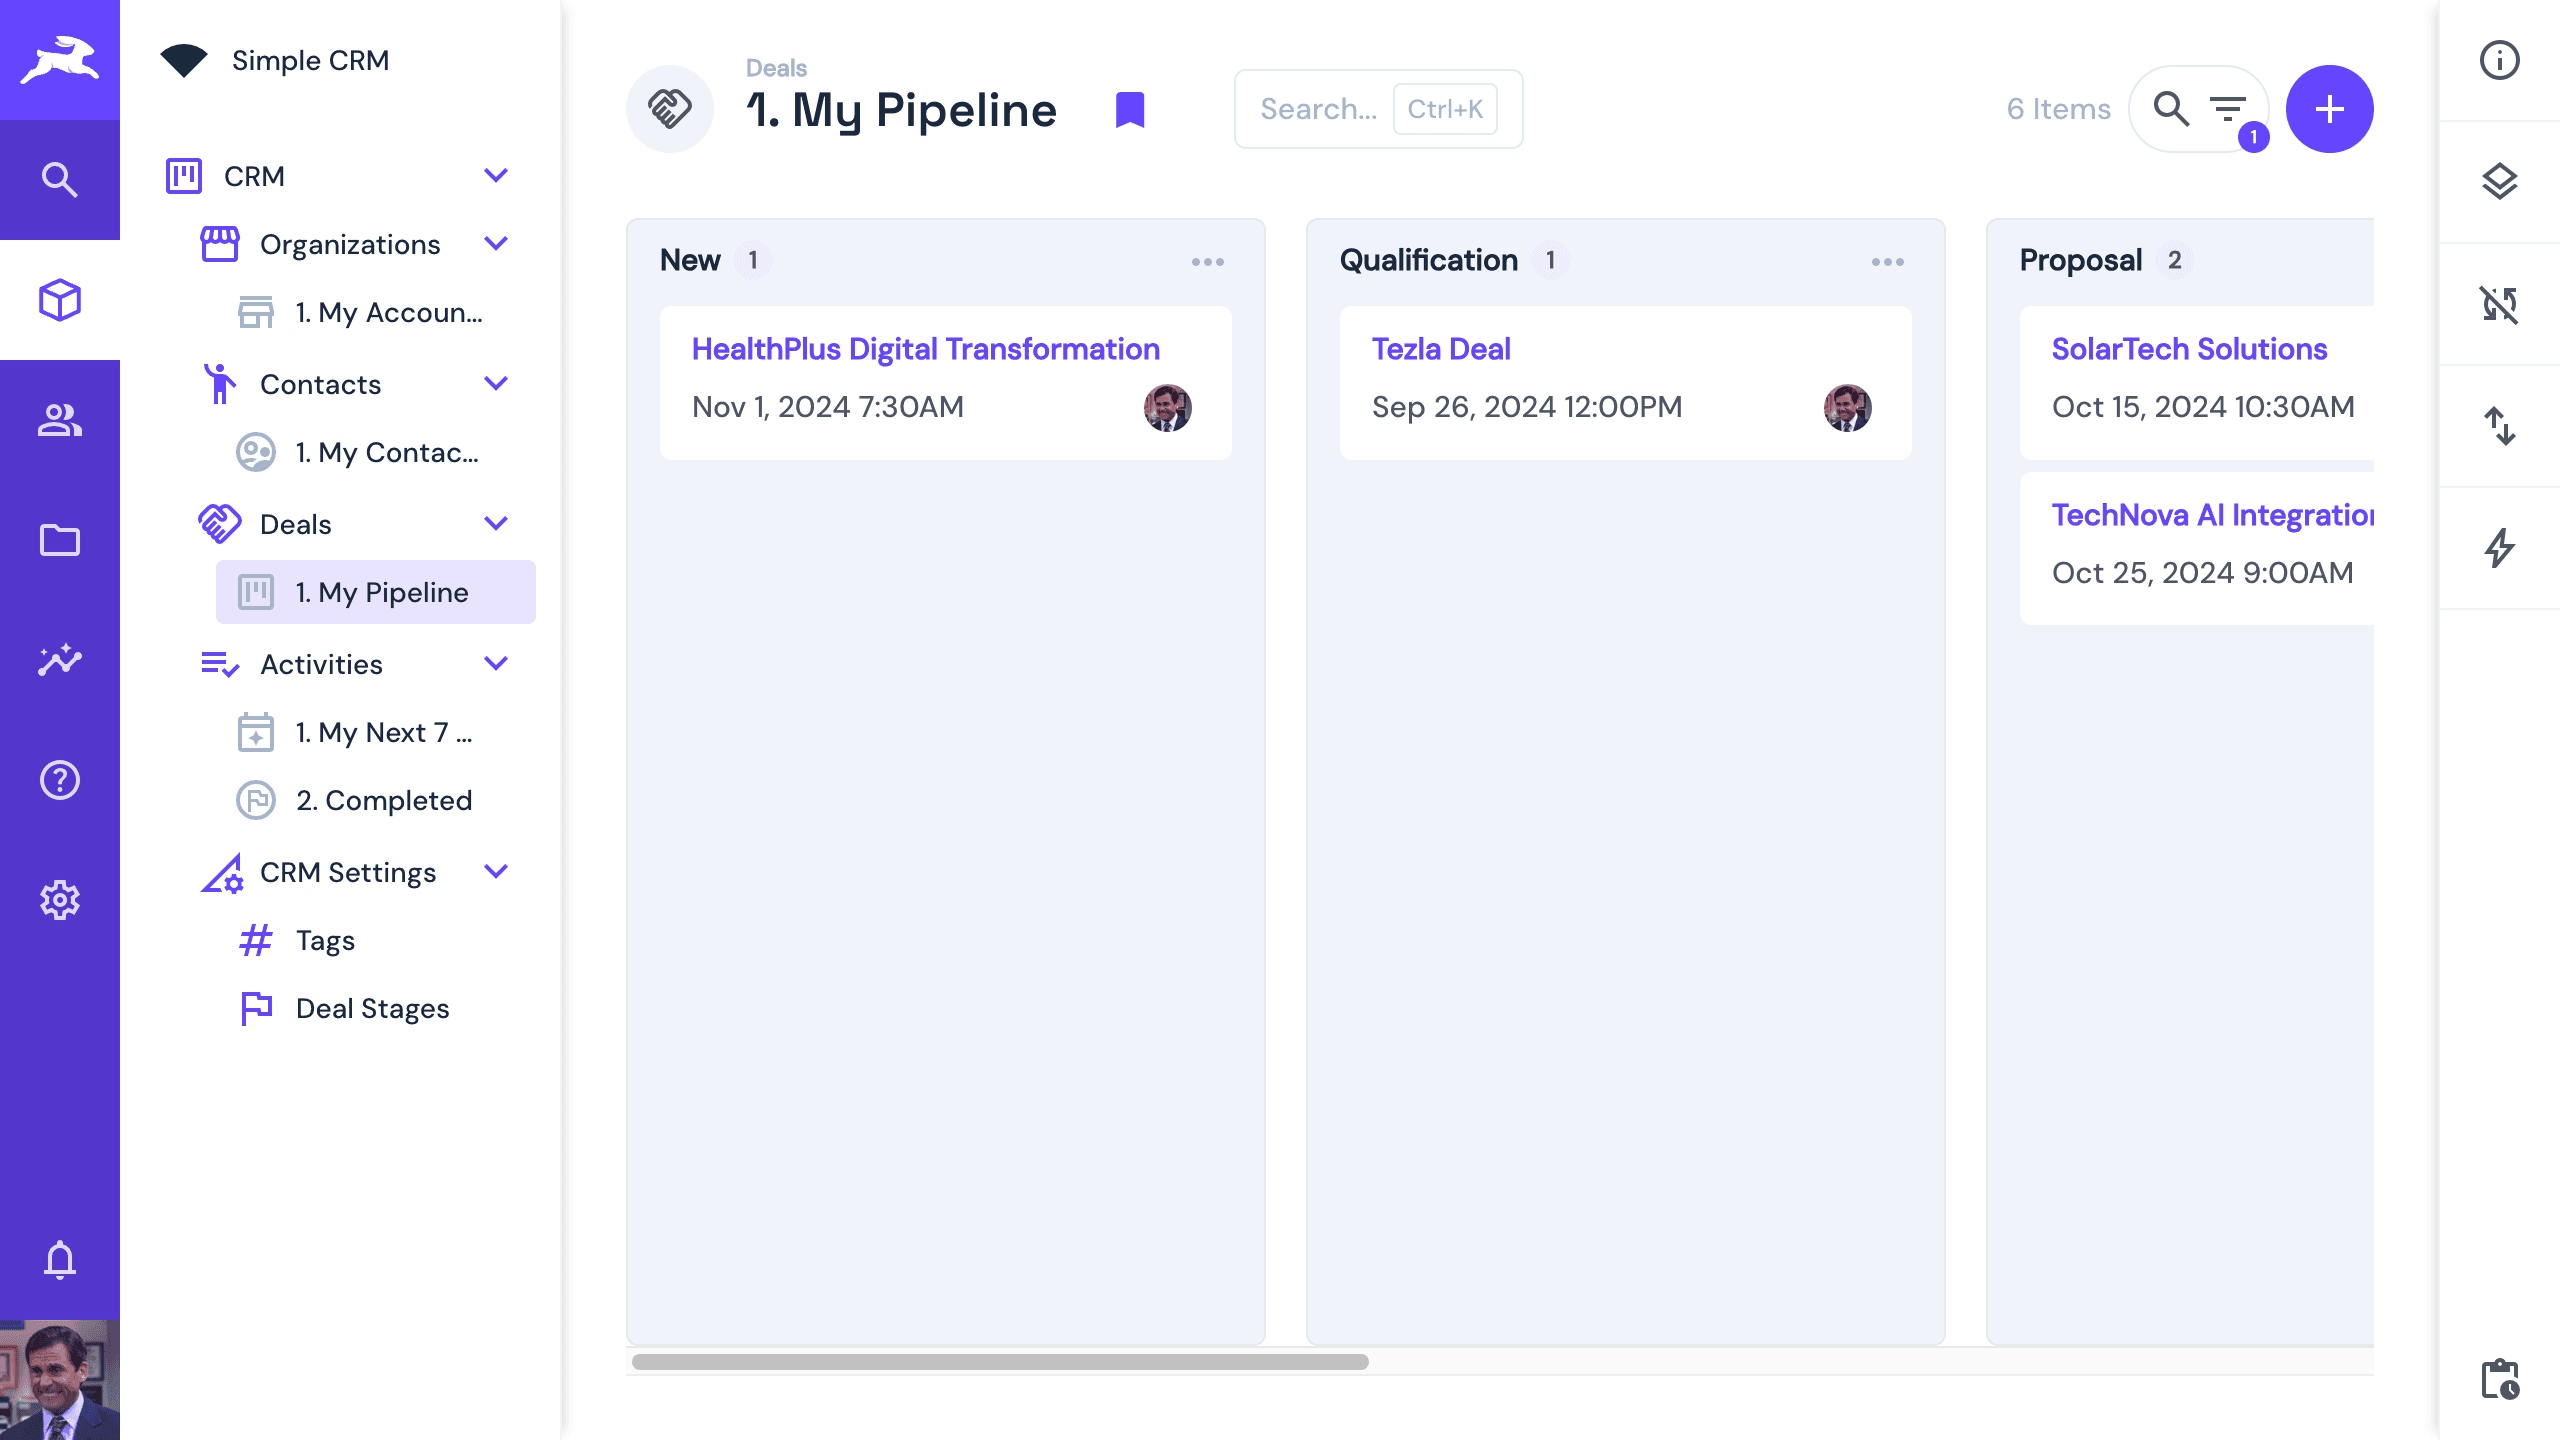Open the sort arrows icon

pyautogui.click(x=2499, y=426)
